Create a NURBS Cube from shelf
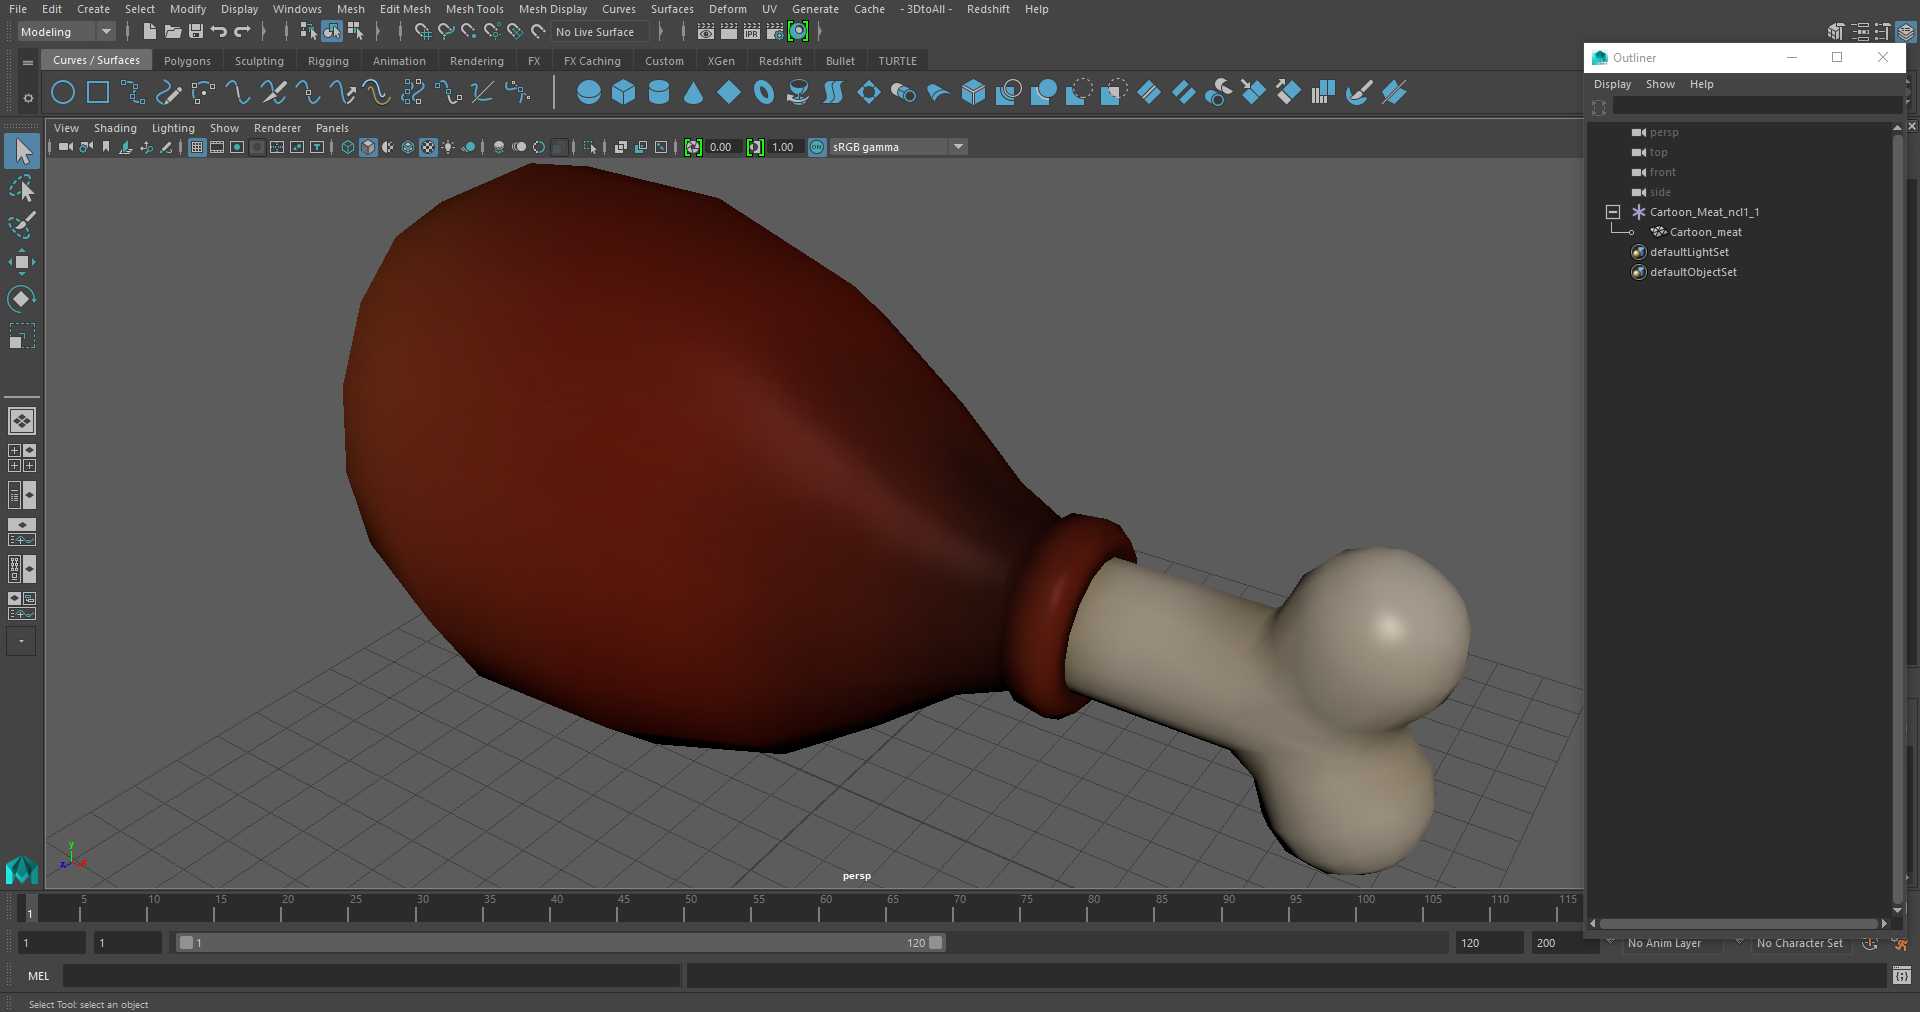 click(624, 93)
